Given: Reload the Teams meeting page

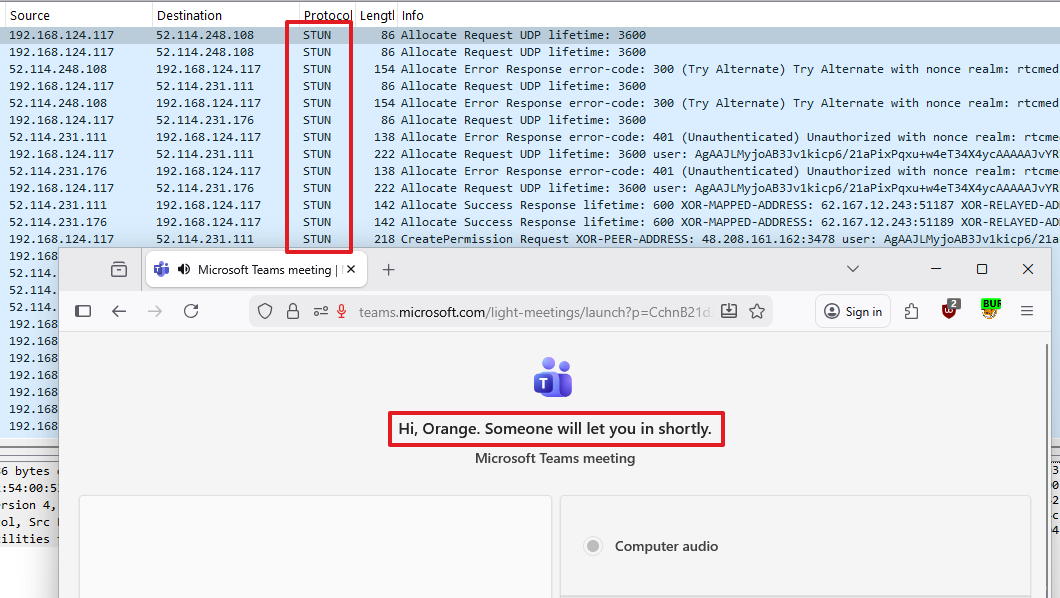Looking at the screenshot, I should coord(191,311).
